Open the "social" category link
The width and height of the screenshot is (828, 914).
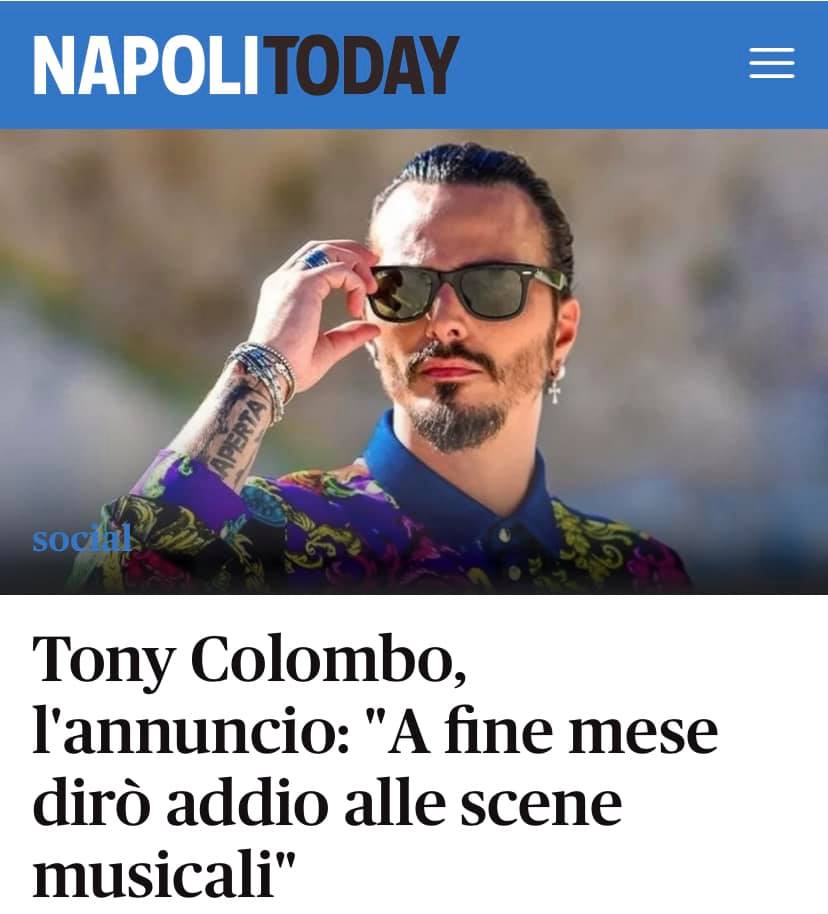click(x=82, y=539)
